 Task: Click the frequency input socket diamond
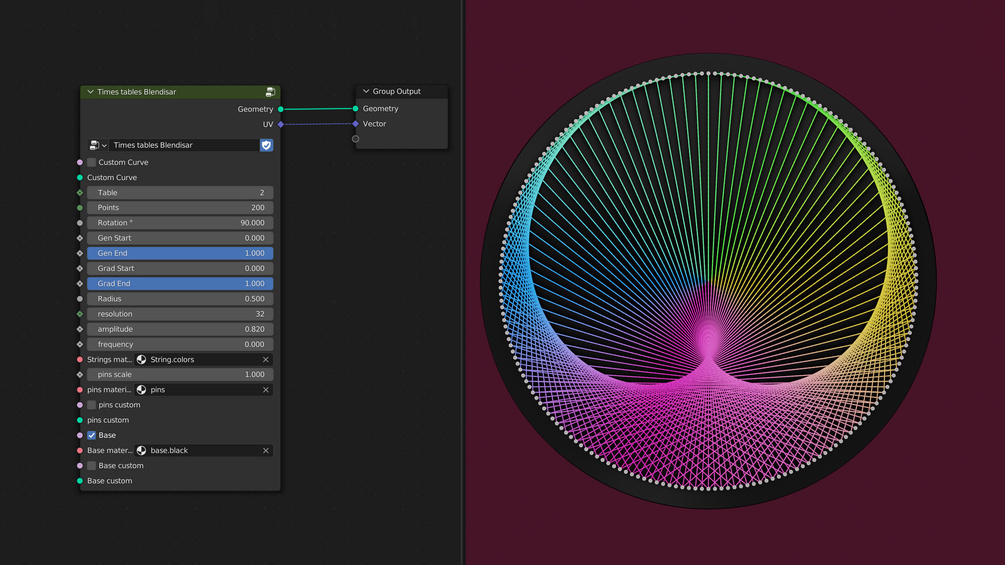click(80, 344)
